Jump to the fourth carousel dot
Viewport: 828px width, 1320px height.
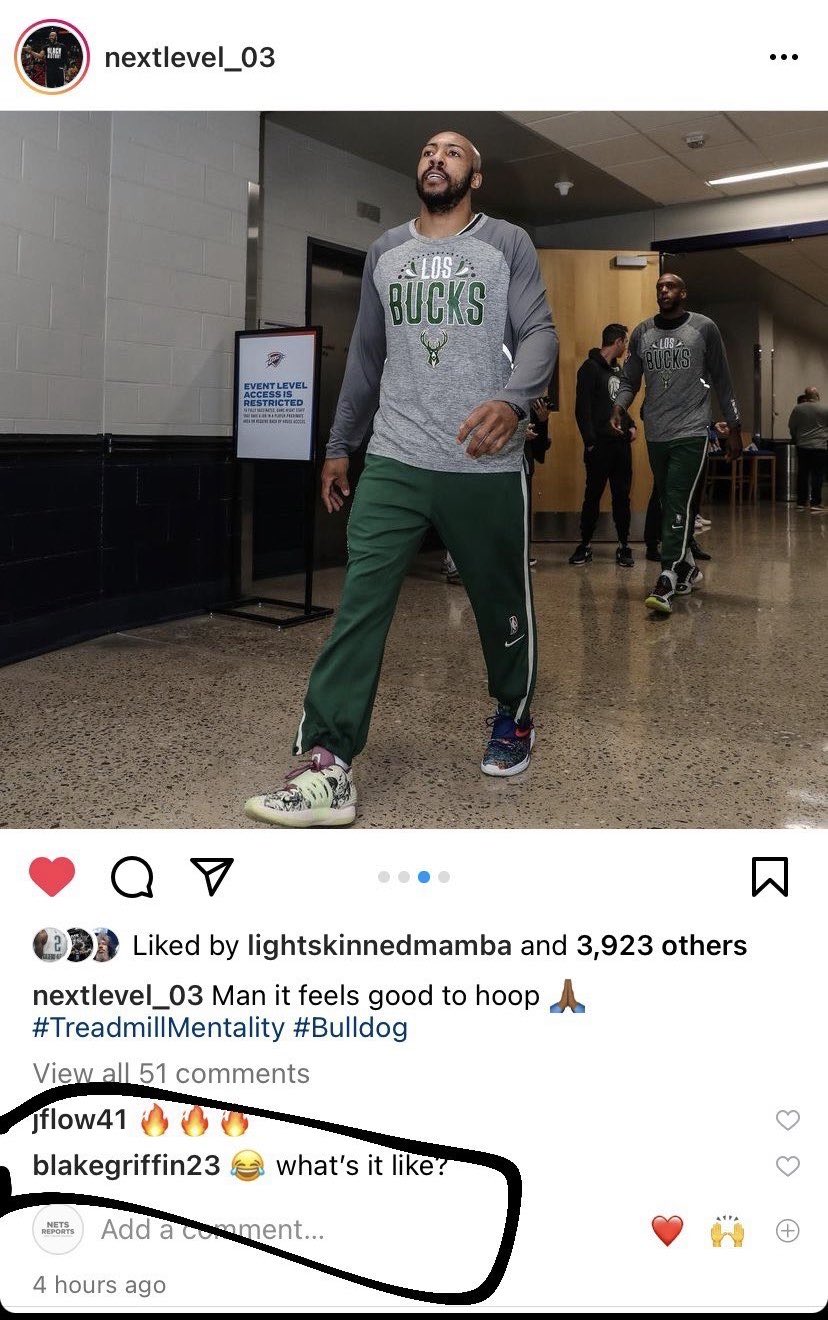[444, 877]
